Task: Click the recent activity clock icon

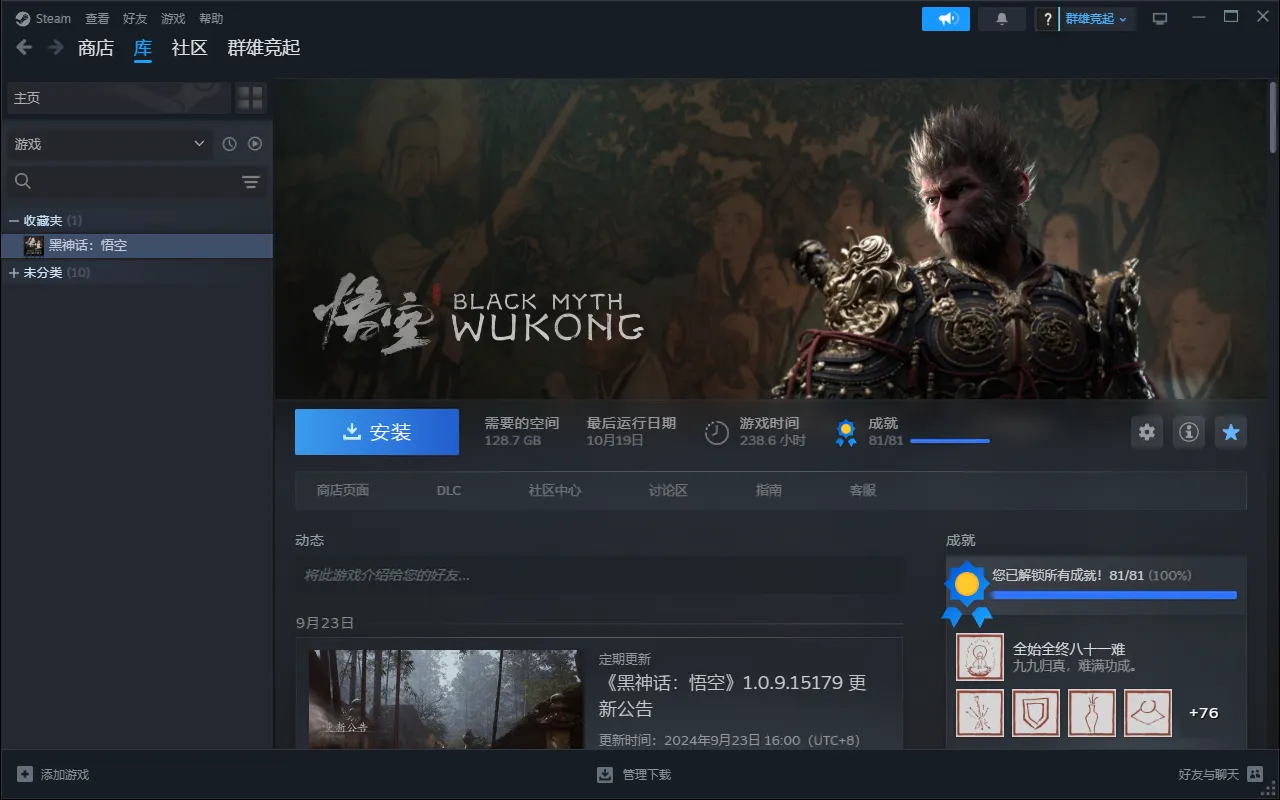Action: 229,144
